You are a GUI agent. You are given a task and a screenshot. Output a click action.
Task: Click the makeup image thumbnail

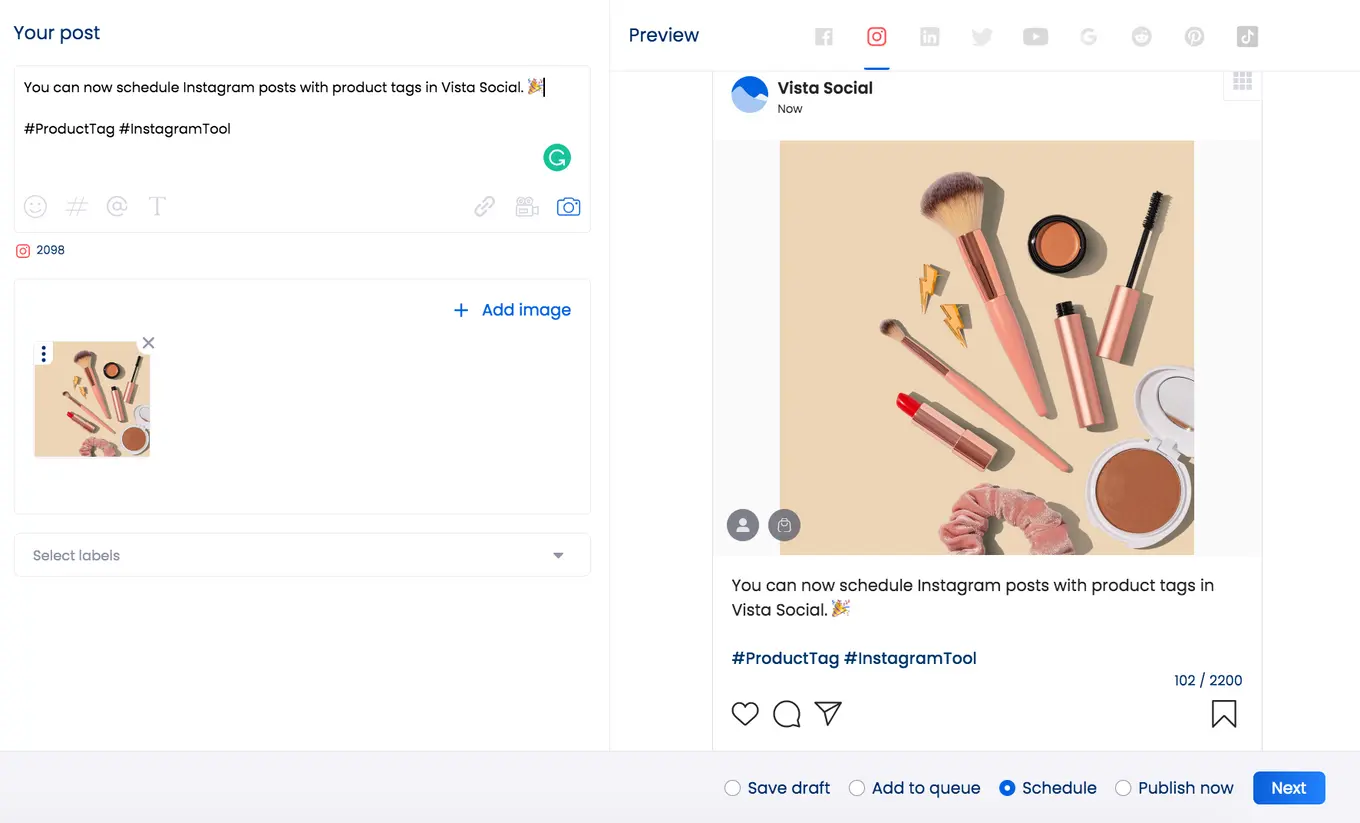[92, 398]
